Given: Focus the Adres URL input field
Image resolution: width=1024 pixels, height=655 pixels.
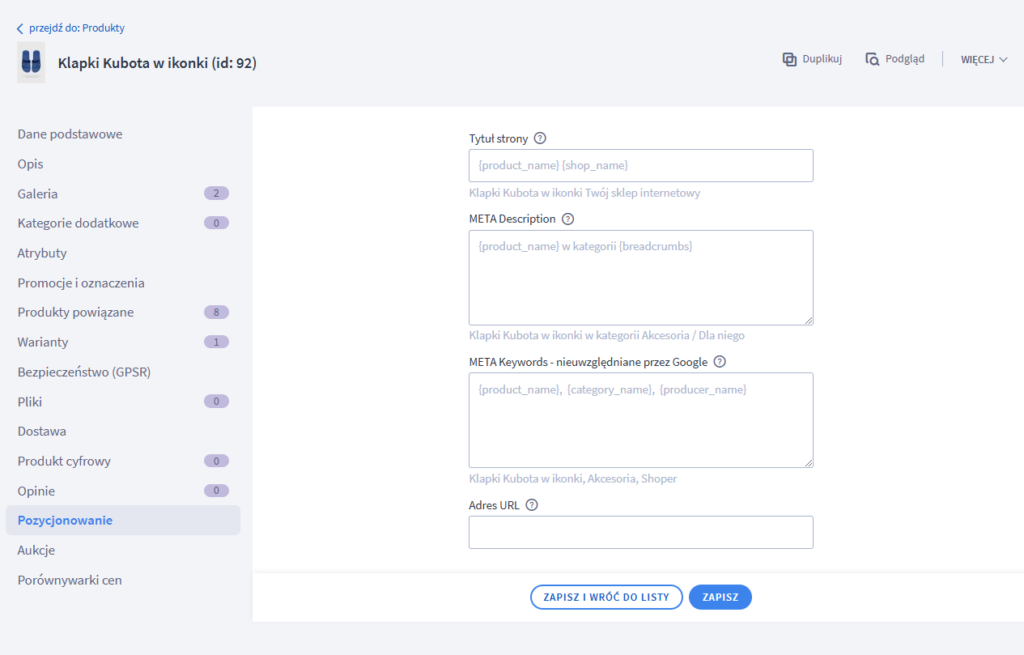Looking at the screenshot, I should point(641,532).
